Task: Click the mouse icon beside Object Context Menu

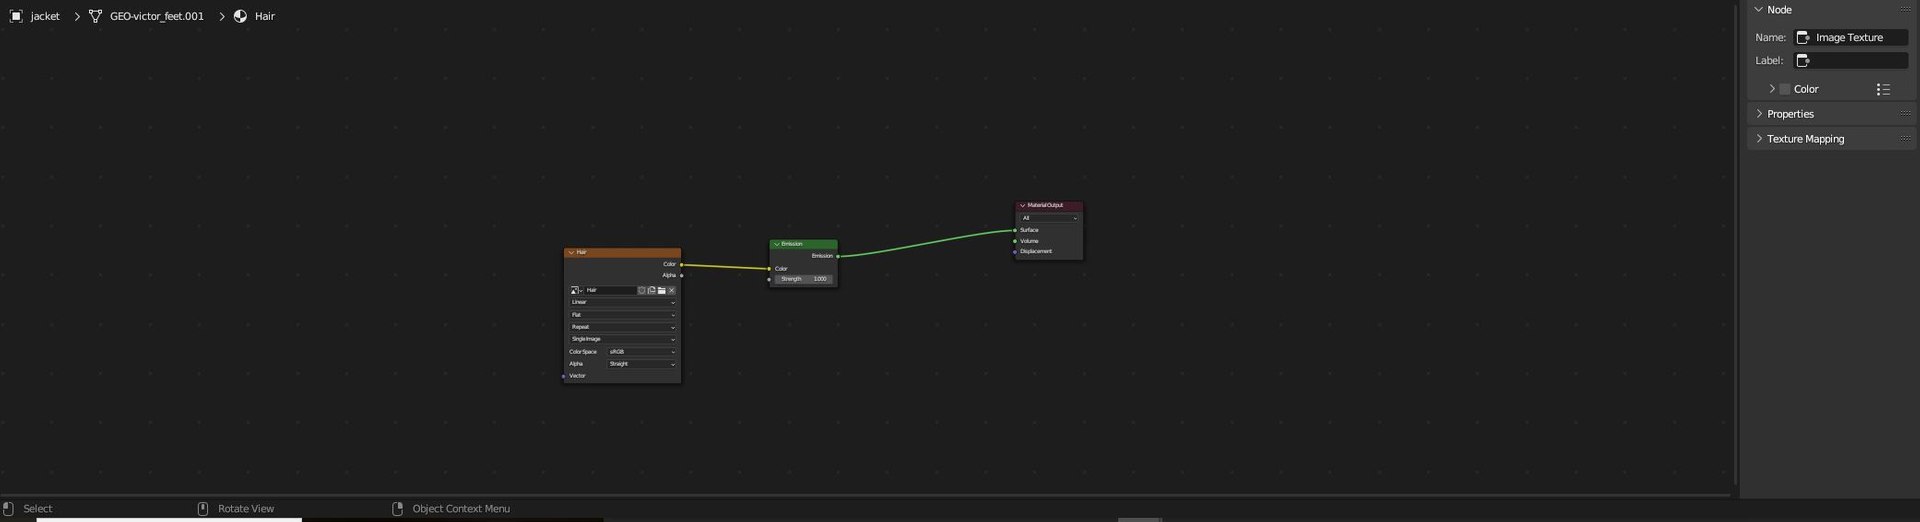Action: click(x=397, y=508)
